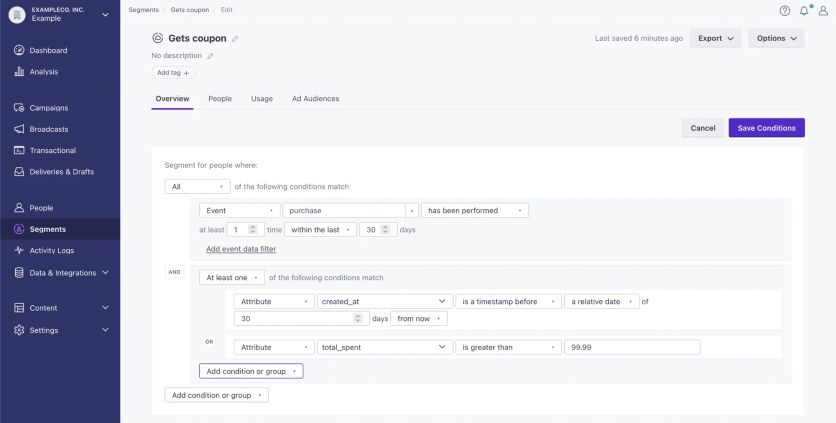
Task: Open the Export dropdown
Action: [x=715, y=38]
